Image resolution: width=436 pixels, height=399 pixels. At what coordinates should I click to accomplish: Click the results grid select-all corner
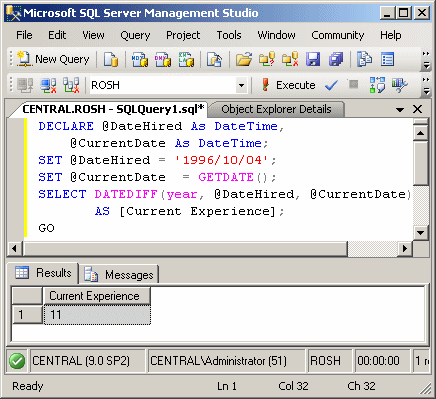tap(27, 296)
